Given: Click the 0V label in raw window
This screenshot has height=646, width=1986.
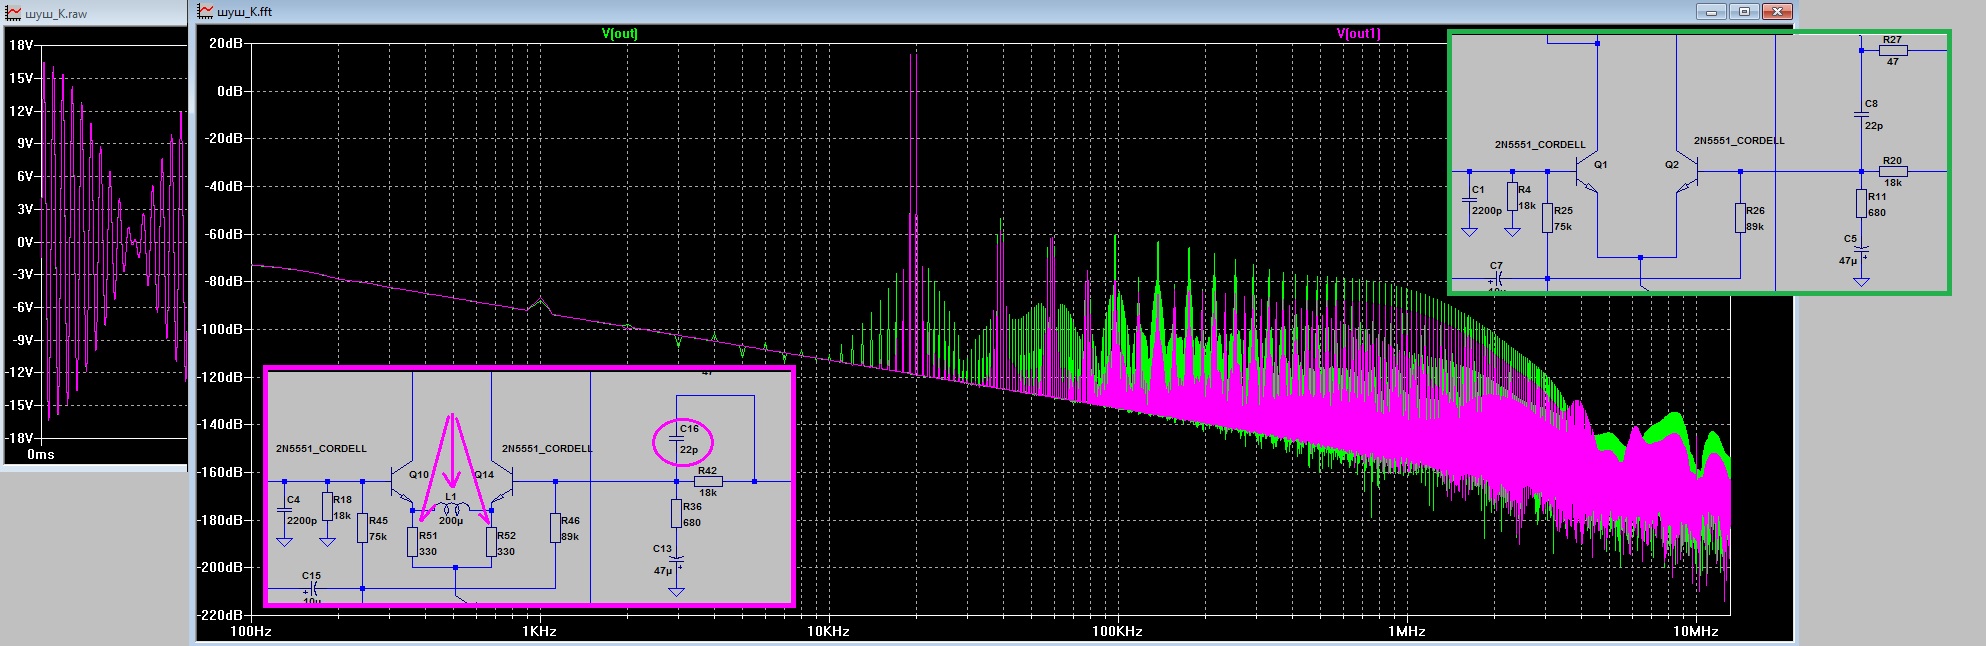Looking at the screenshot, I should click(24, 242).
